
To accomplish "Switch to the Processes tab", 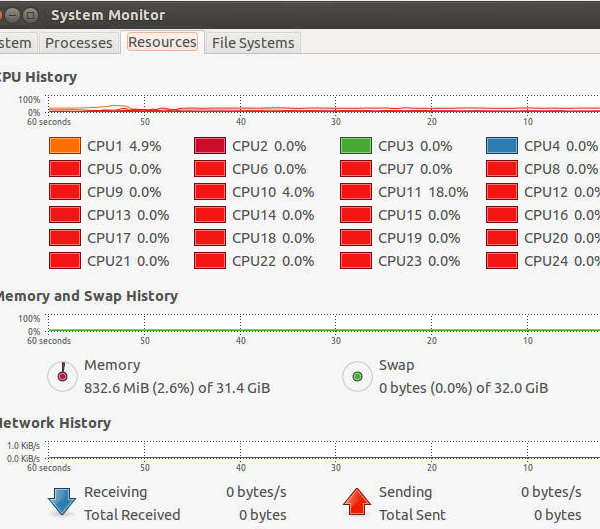I will coord(78,43).
